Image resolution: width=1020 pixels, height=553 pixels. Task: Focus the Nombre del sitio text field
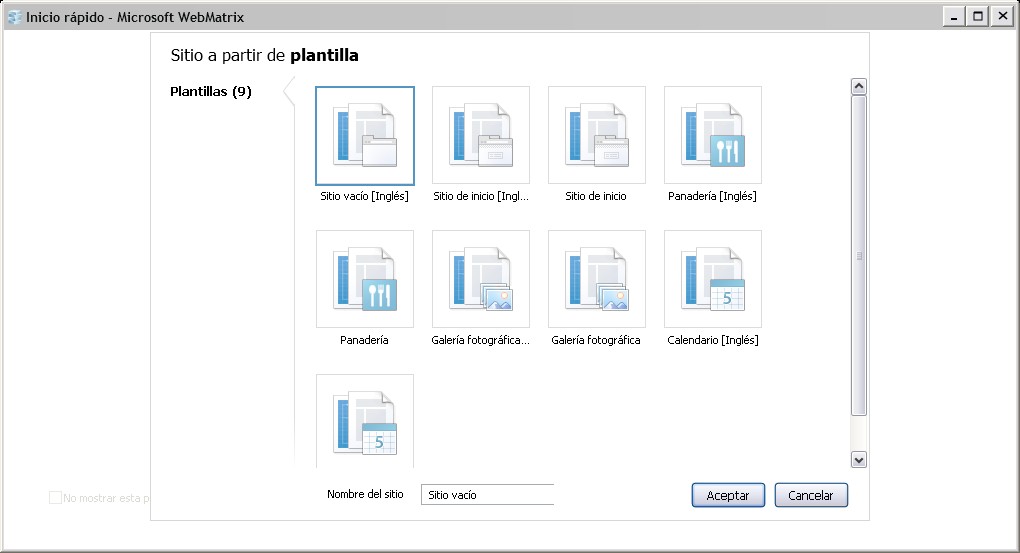(487, 494)
